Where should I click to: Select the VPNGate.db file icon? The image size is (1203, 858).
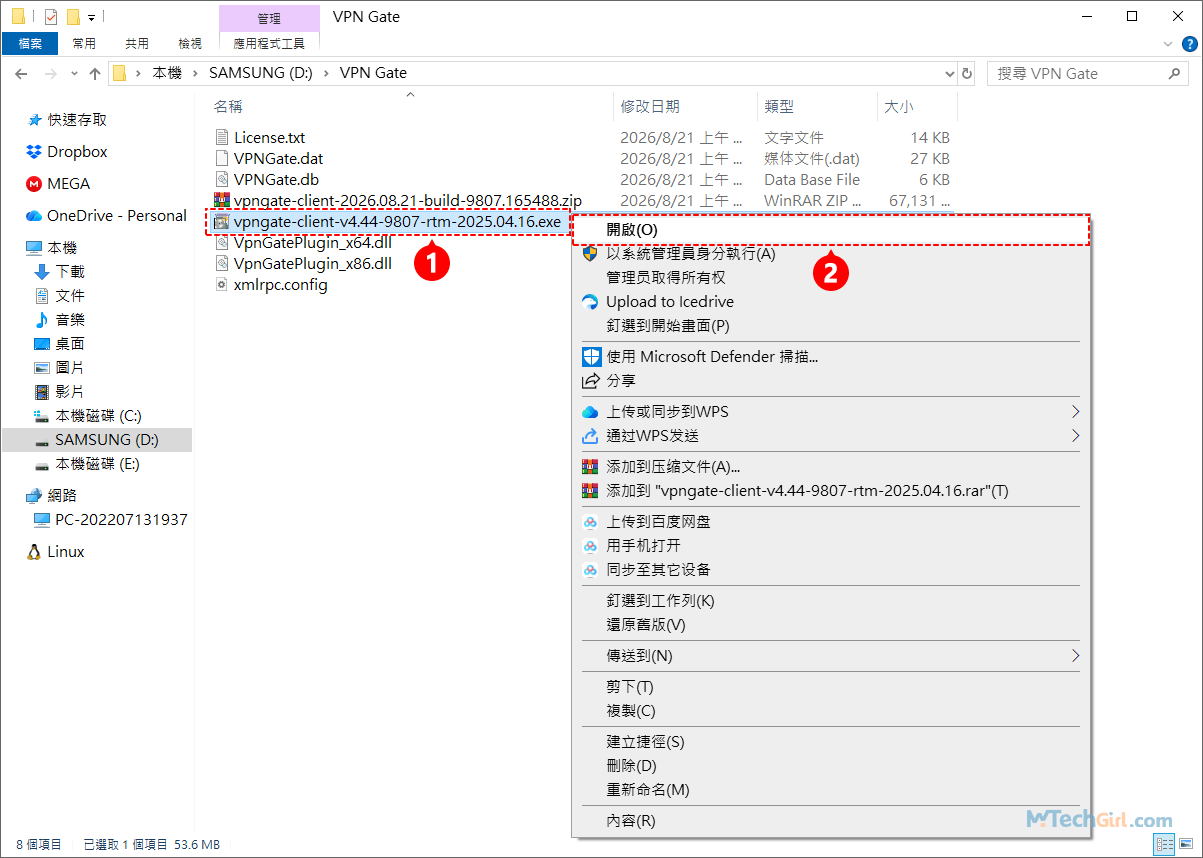point(222,179)
